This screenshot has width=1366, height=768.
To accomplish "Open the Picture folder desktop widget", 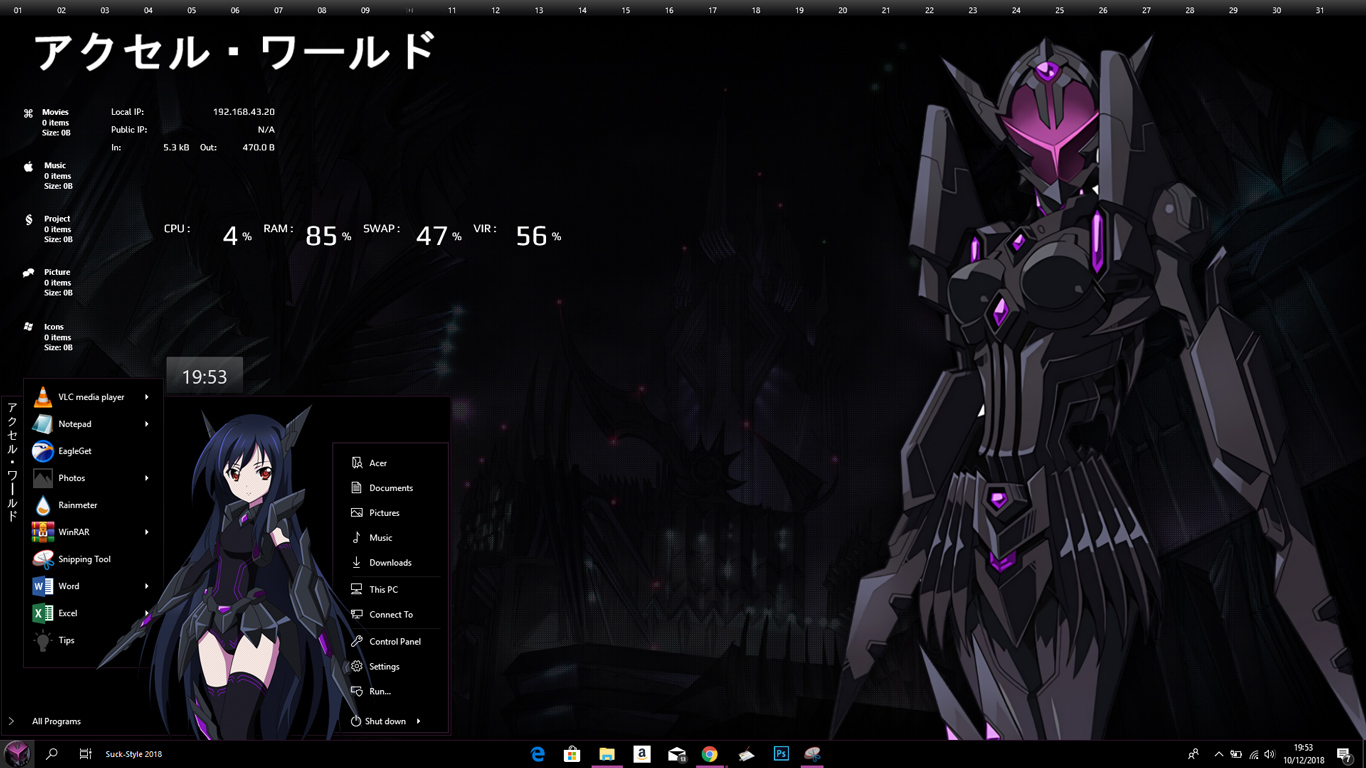I will (48, 282).
